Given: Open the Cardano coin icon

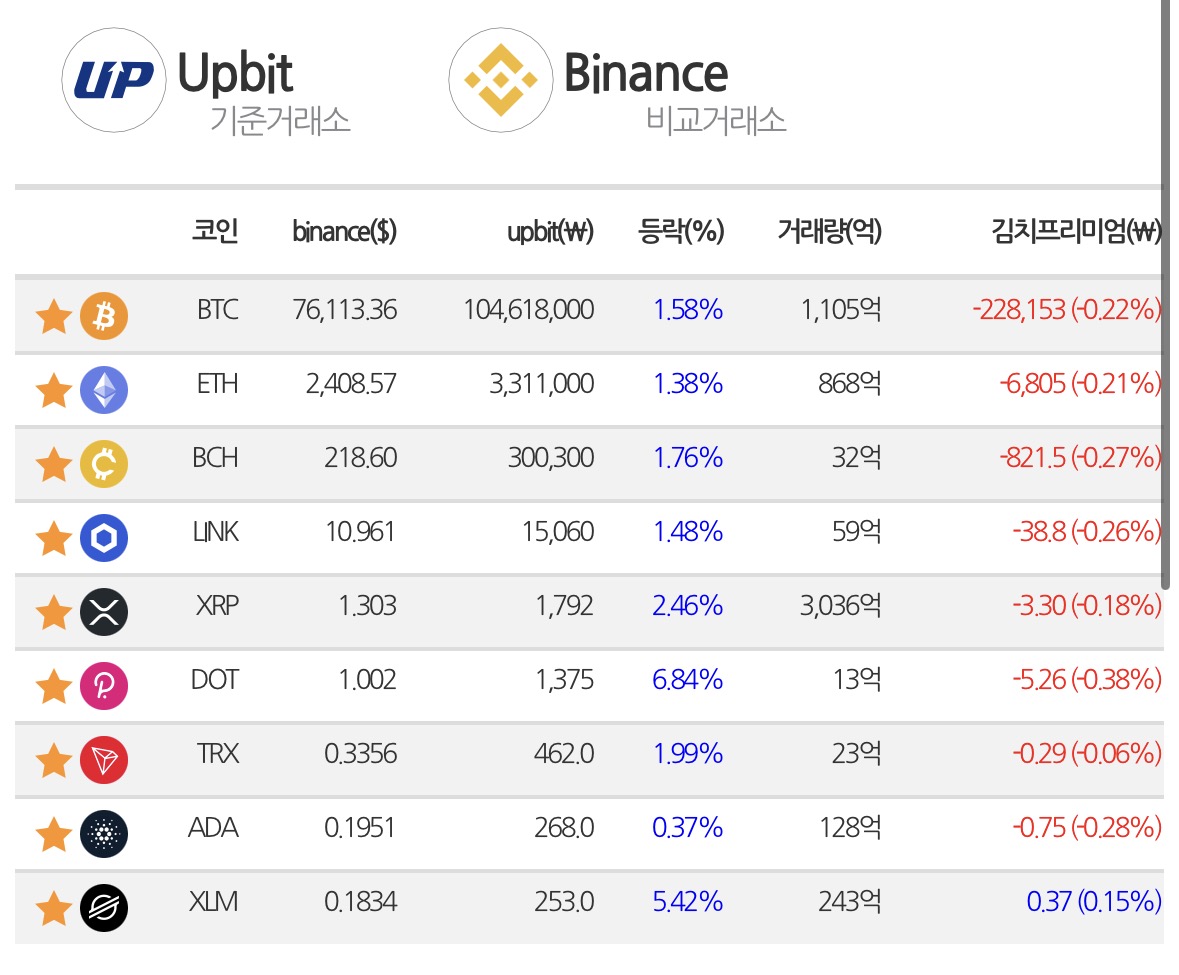Looking at the screenshot, I should [x=104, y=834].
